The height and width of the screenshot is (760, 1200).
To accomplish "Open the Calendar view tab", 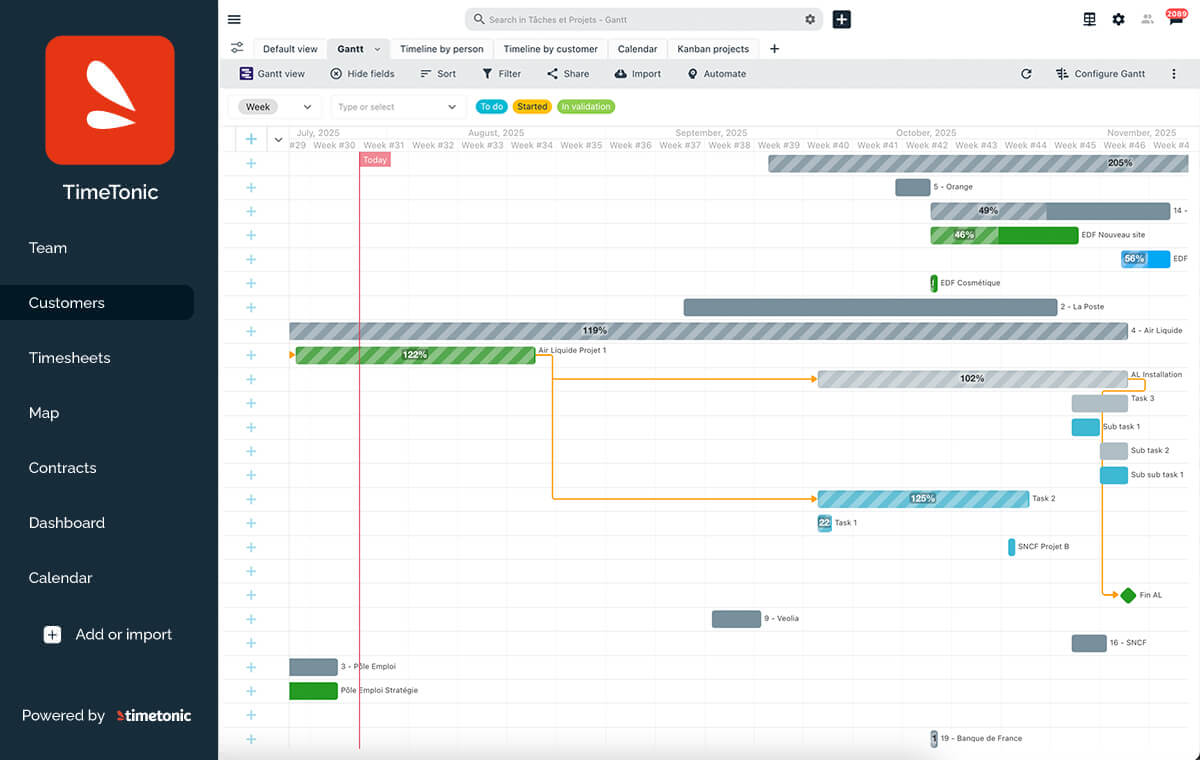I will (637, 49).
